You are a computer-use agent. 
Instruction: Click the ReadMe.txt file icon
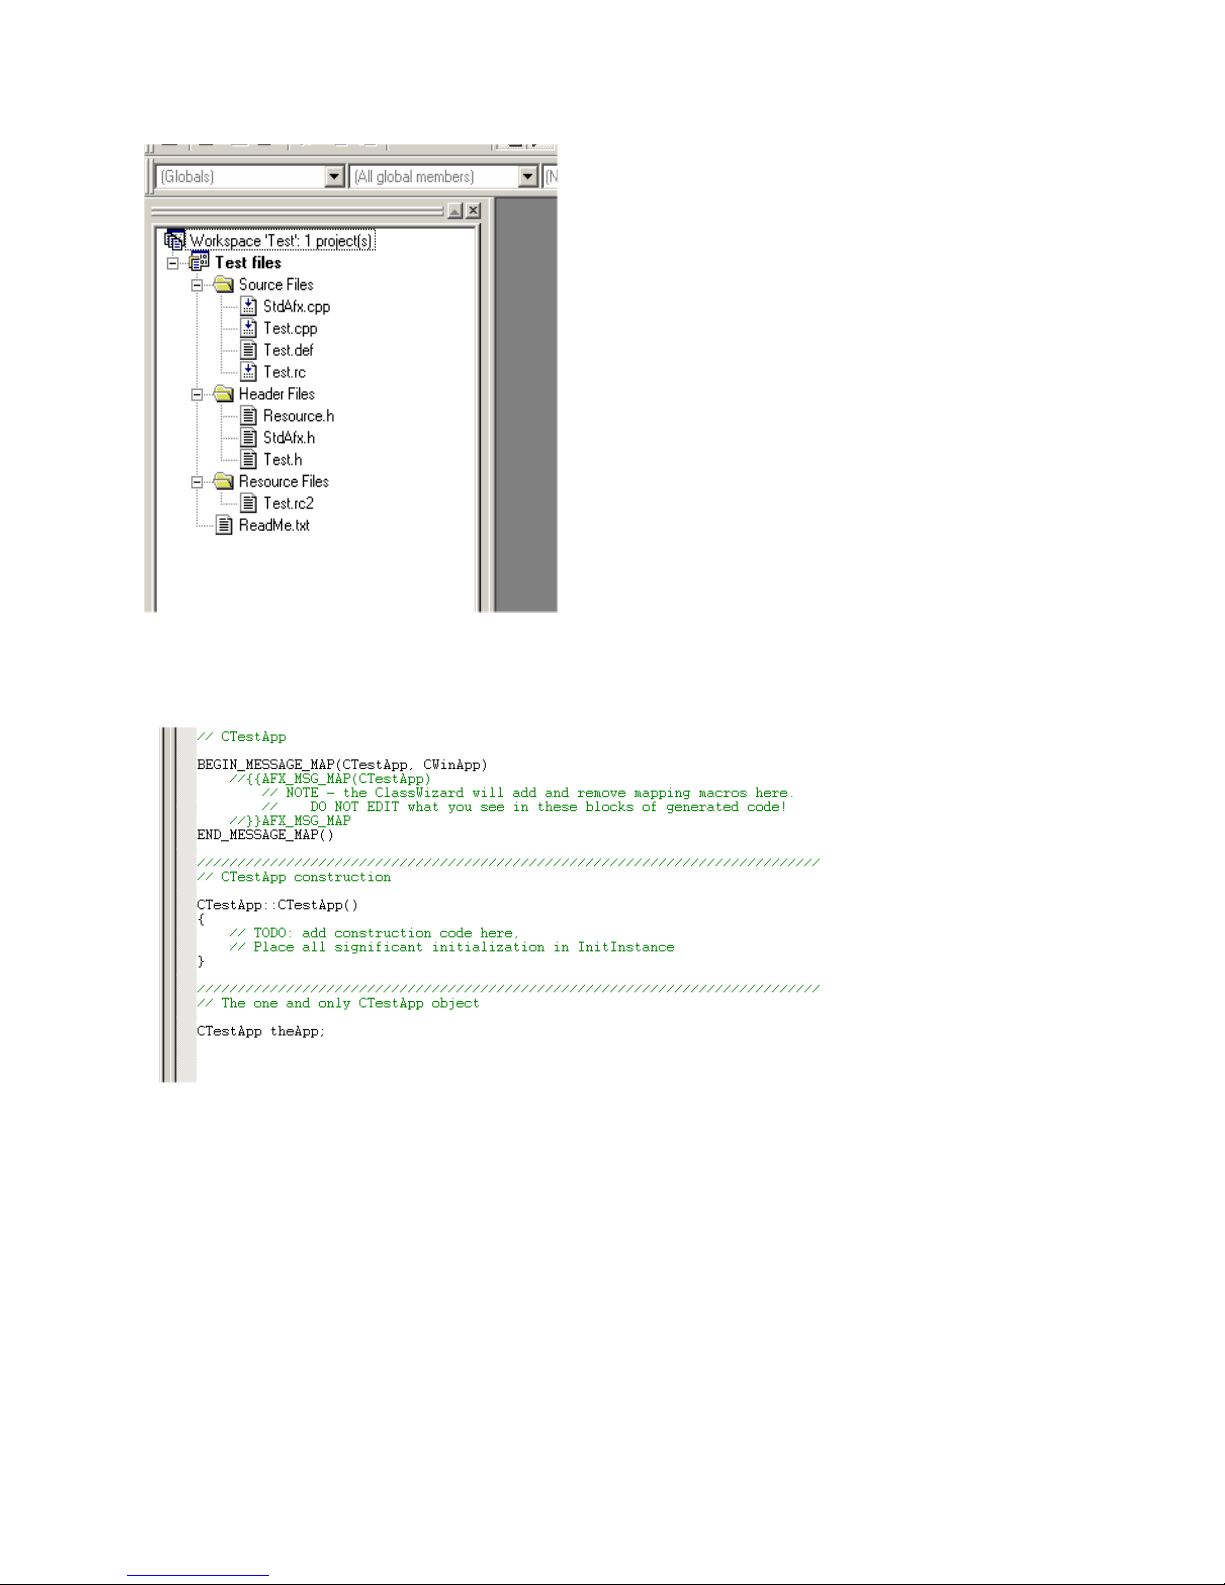pyautogui.click(x=225, y=525)
